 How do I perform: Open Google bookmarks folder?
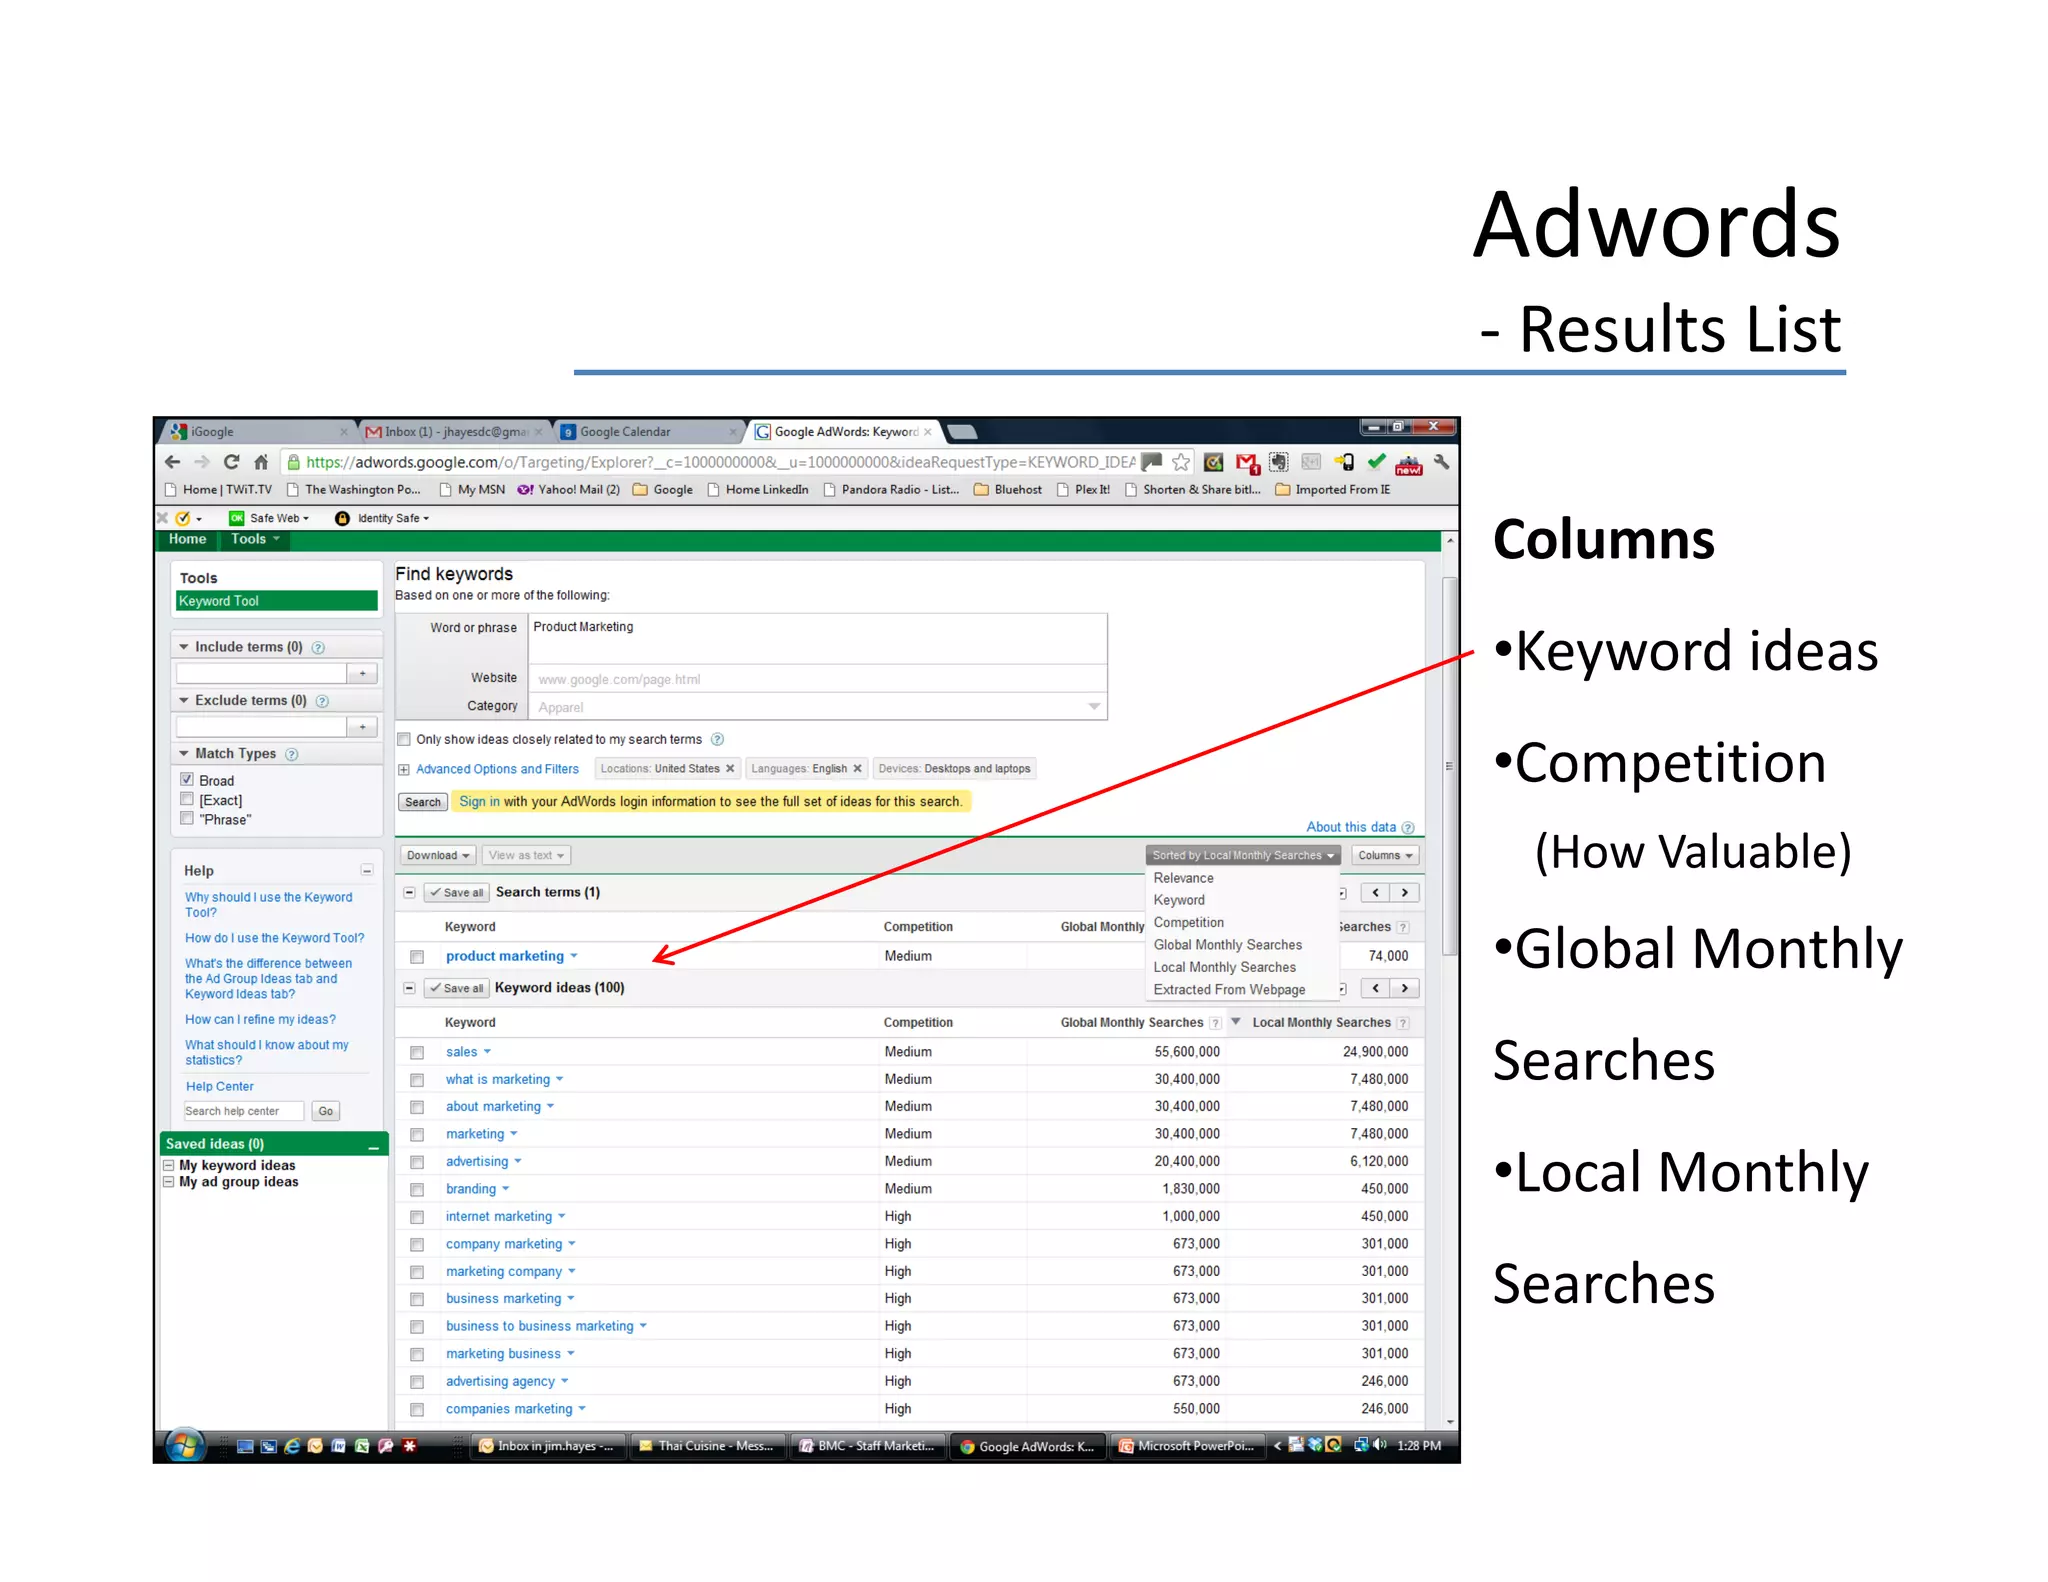(x=663, y=490)
